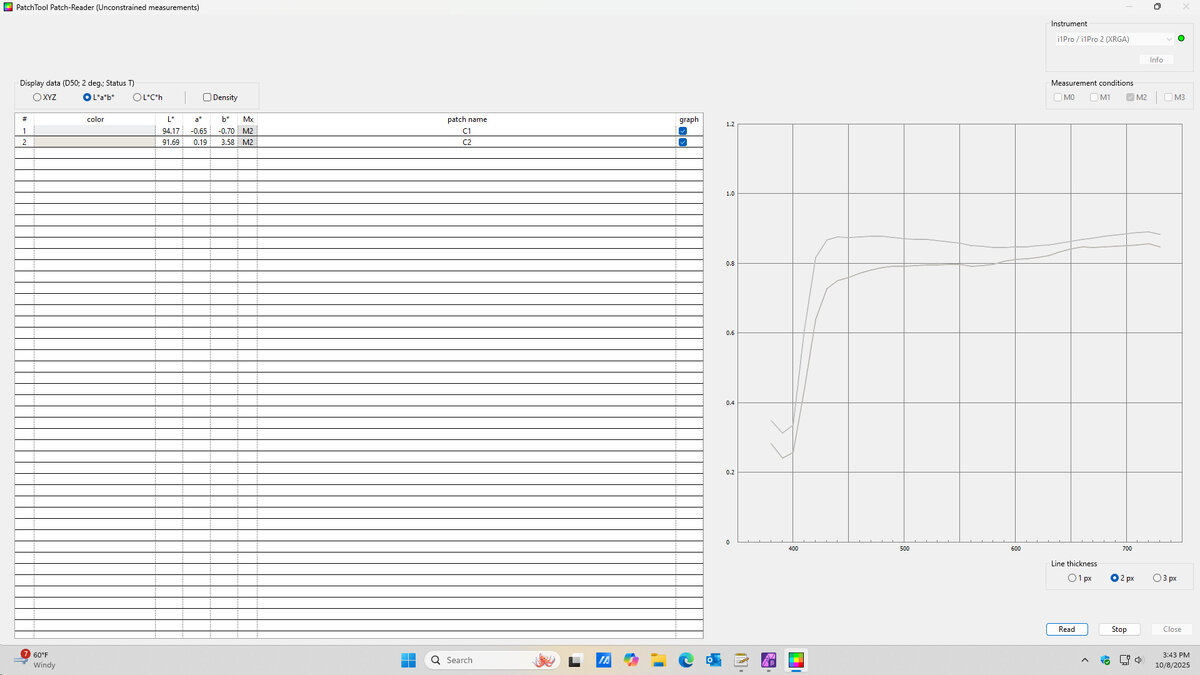Click the Windows Start button
Viewport: 1200px width, 675px height.
click(x=409, y=660)
